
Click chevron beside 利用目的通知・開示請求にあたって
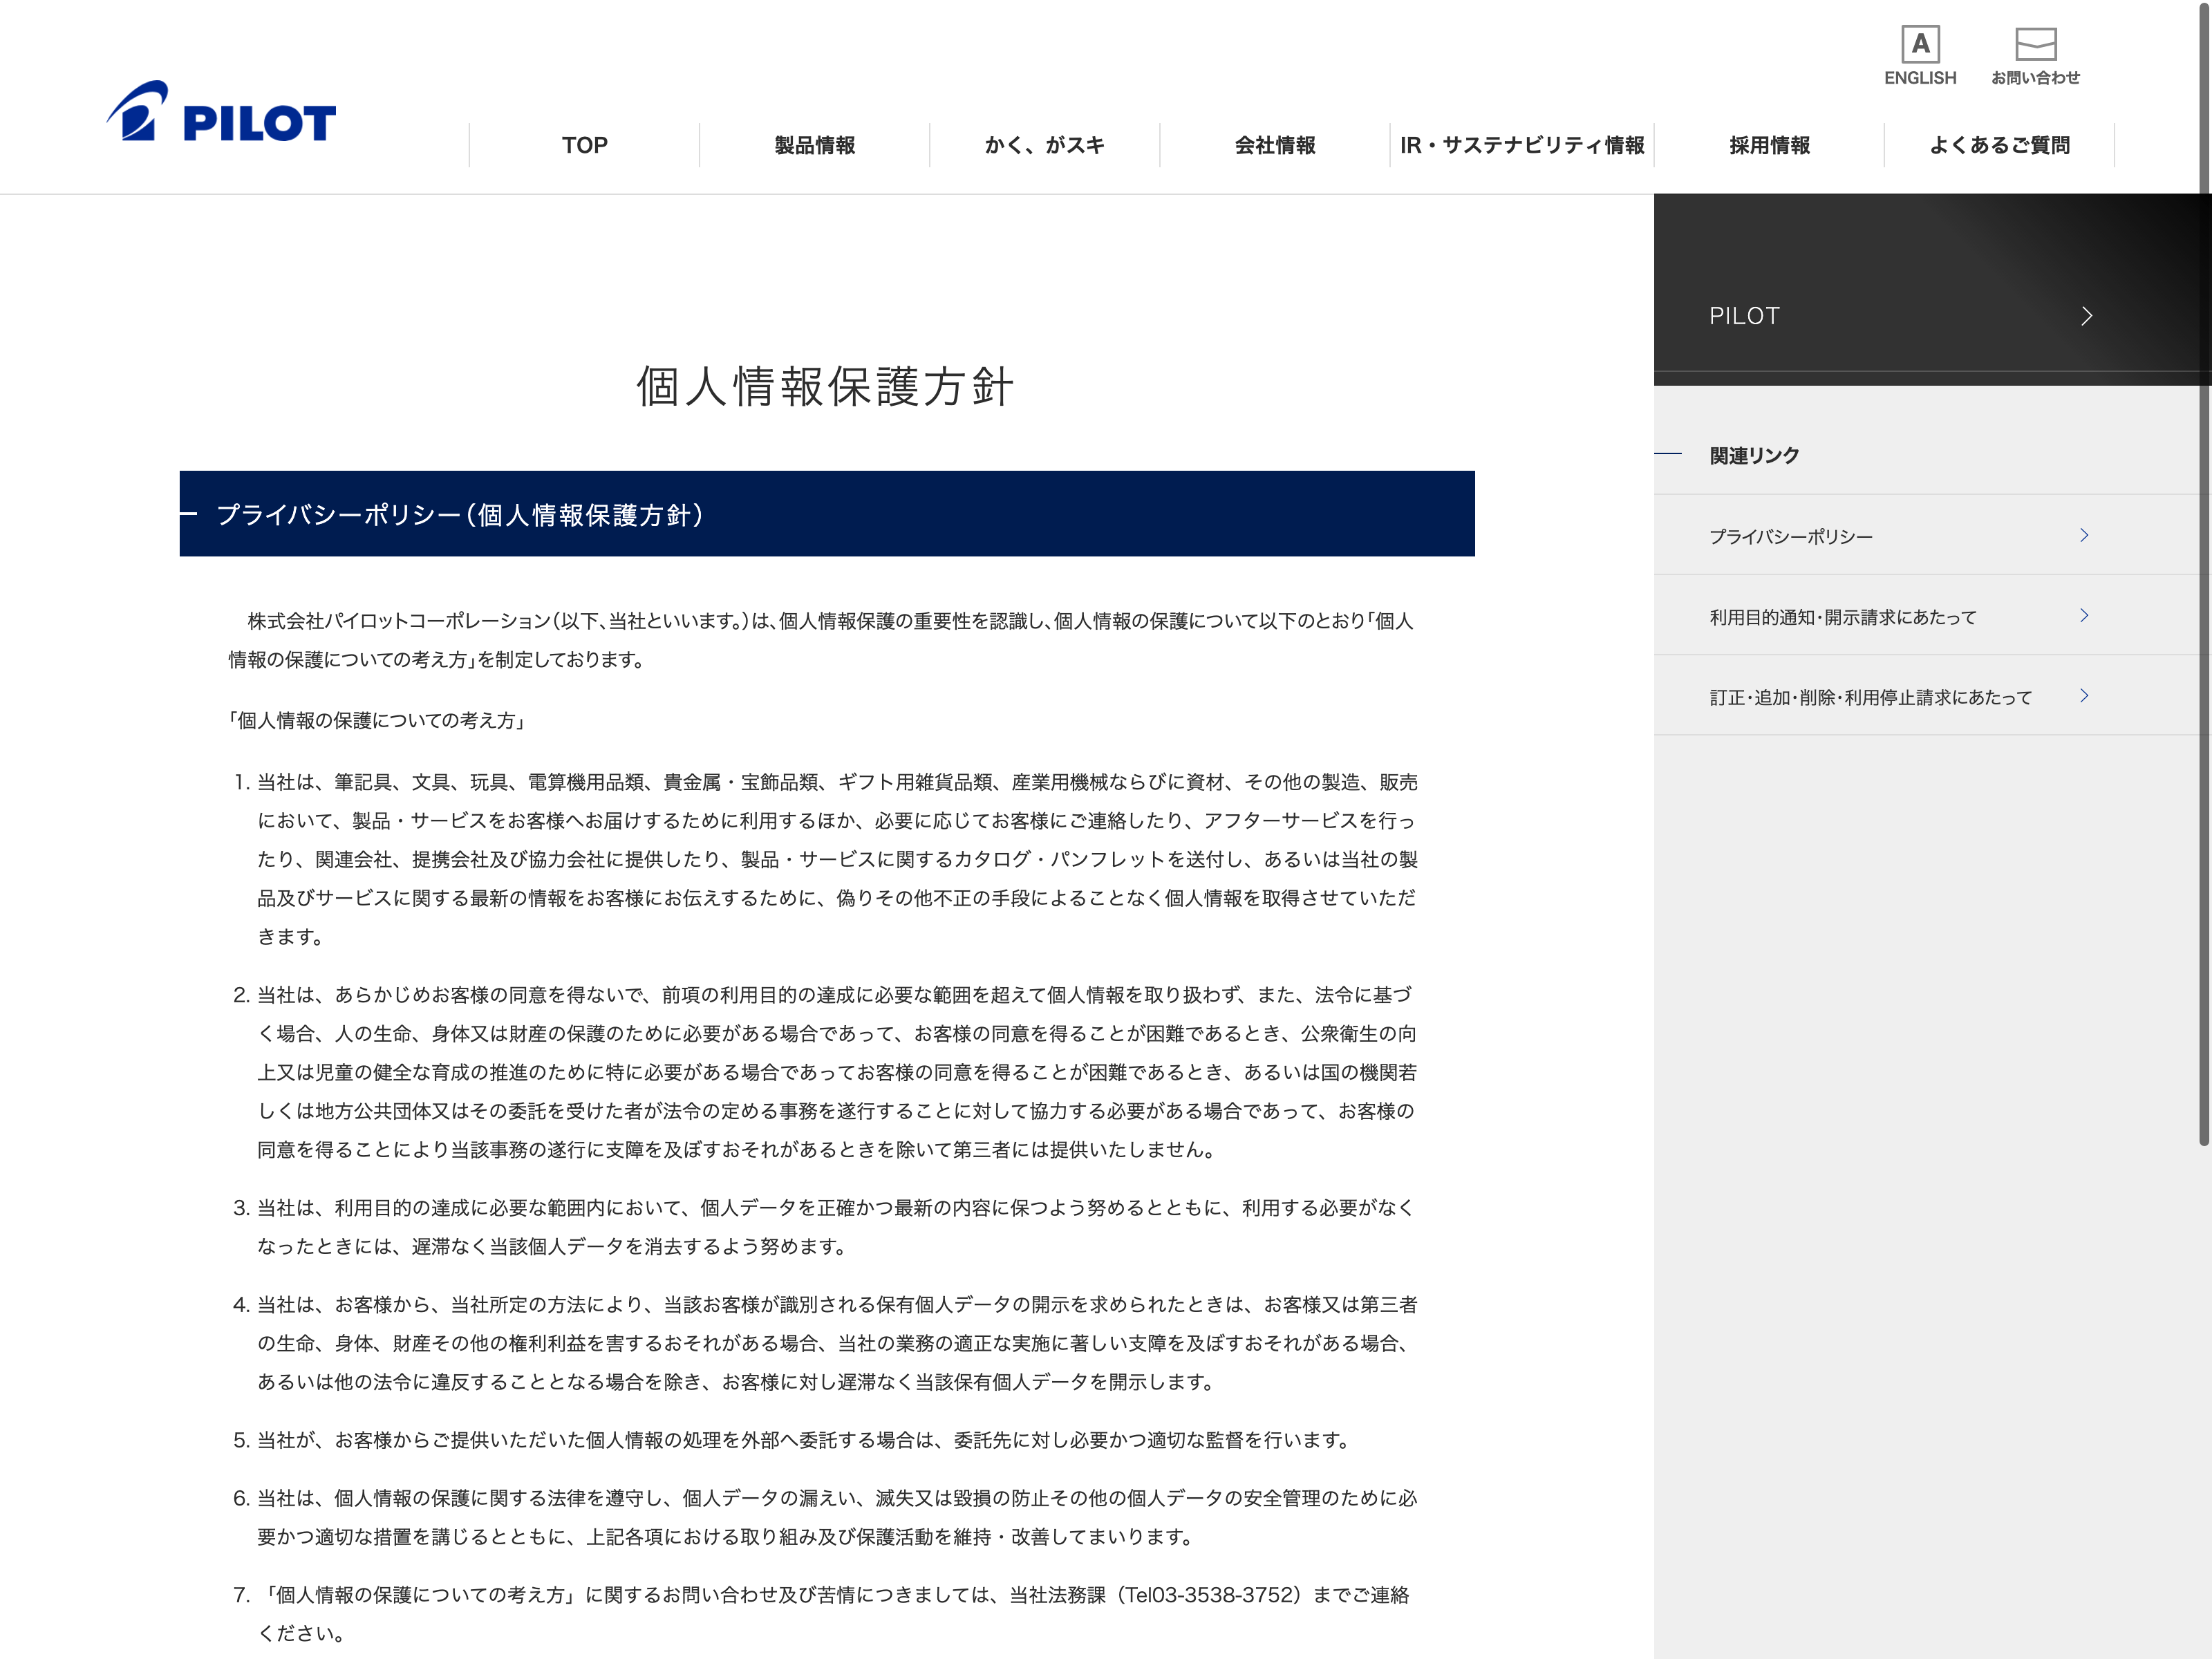tap(2084, 615)
